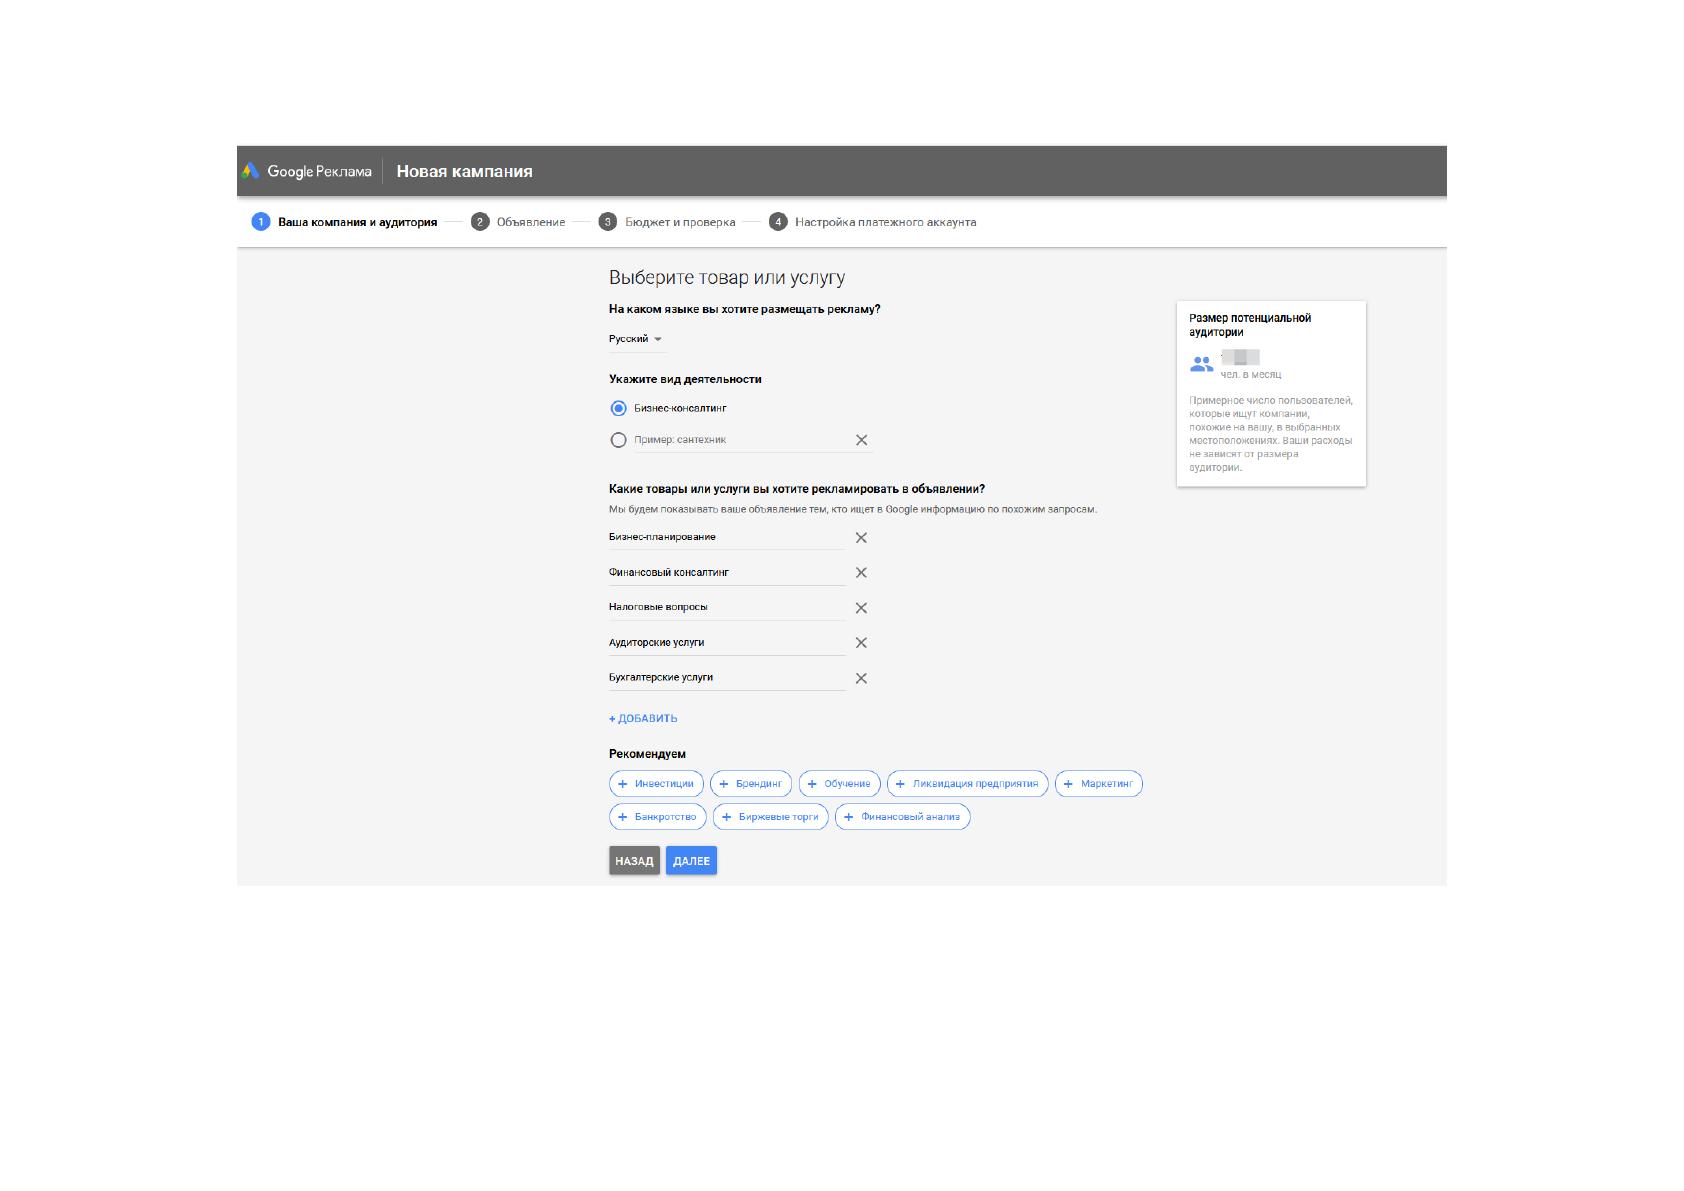Add the Брендинг recommended chip
Screen dimensions: 1684x1191
pyautogui.click(x=751, y=784)
